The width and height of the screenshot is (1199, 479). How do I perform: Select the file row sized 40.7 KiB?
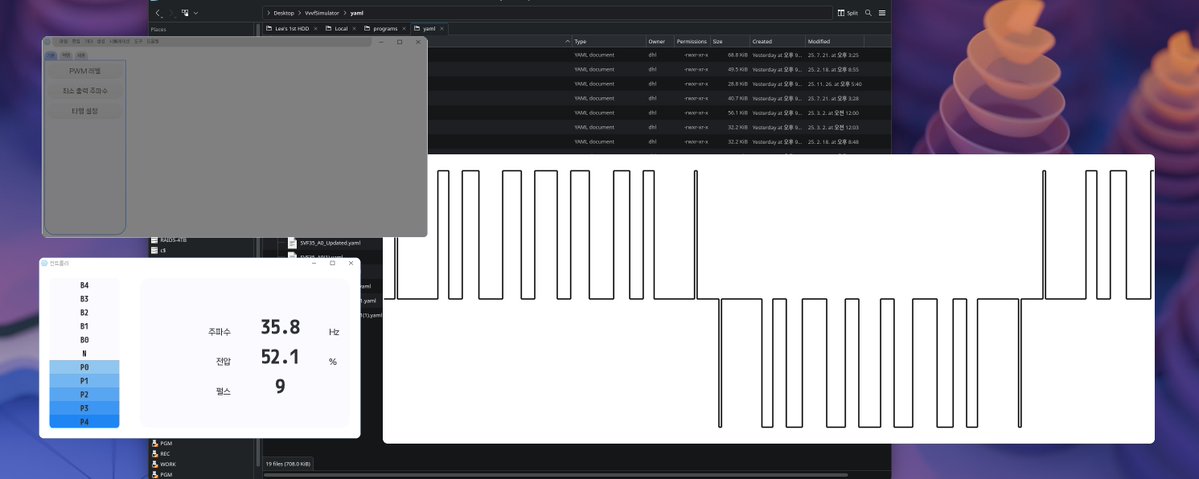658,98
